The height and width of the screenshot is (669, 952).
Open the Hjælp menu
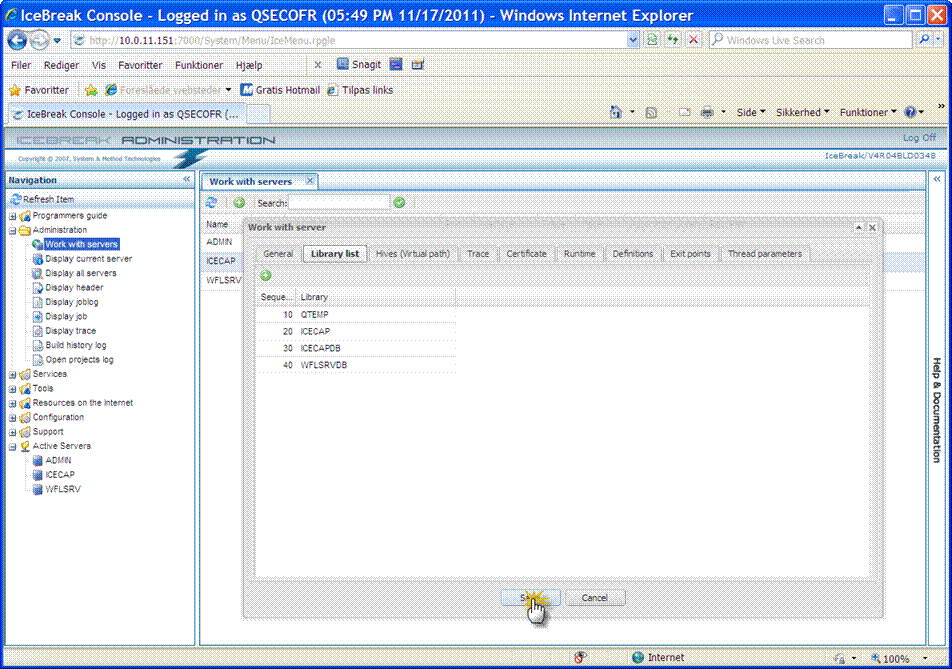pos(249,65)
